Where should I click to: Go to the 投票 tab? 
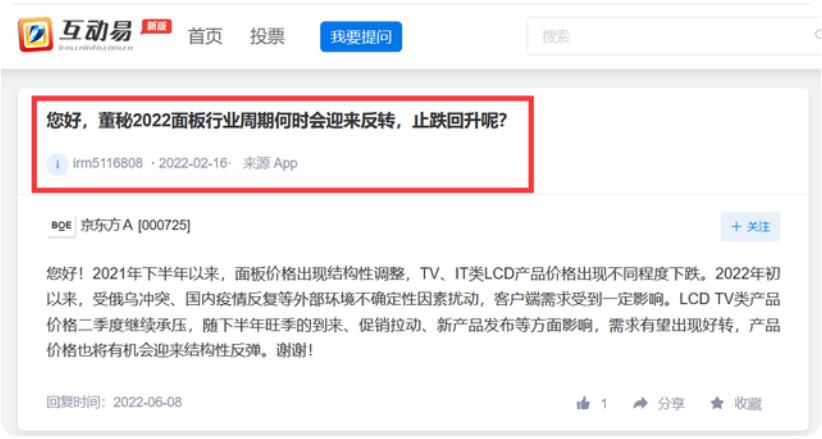pos(267,36)
